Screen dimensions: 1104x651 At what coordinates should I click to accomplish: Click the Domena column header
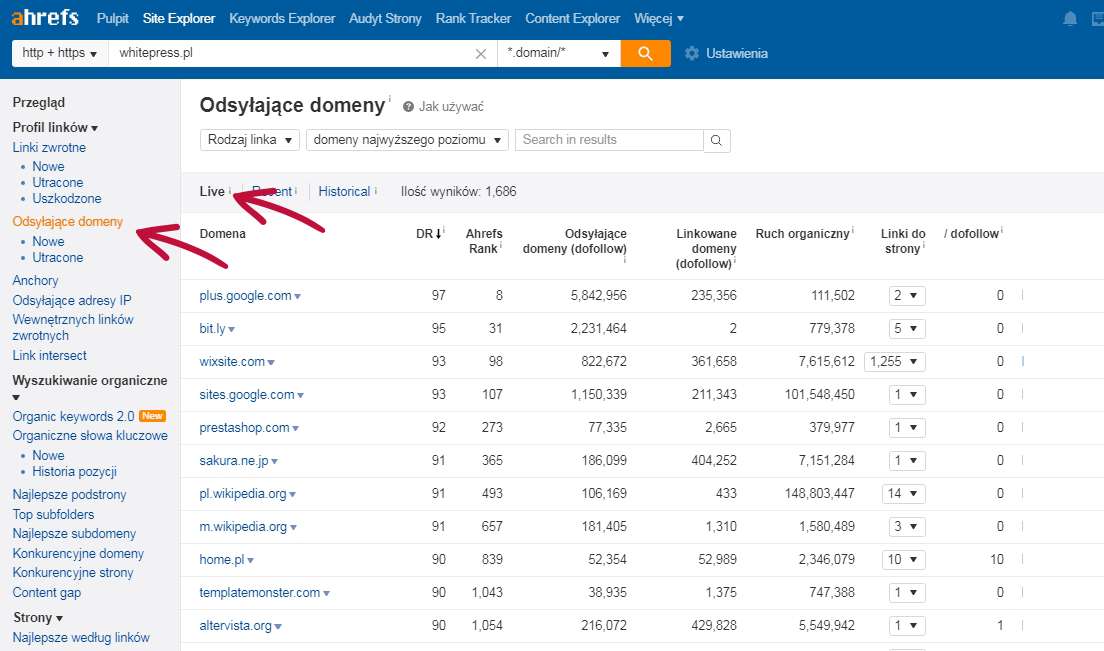coord(222,234)
